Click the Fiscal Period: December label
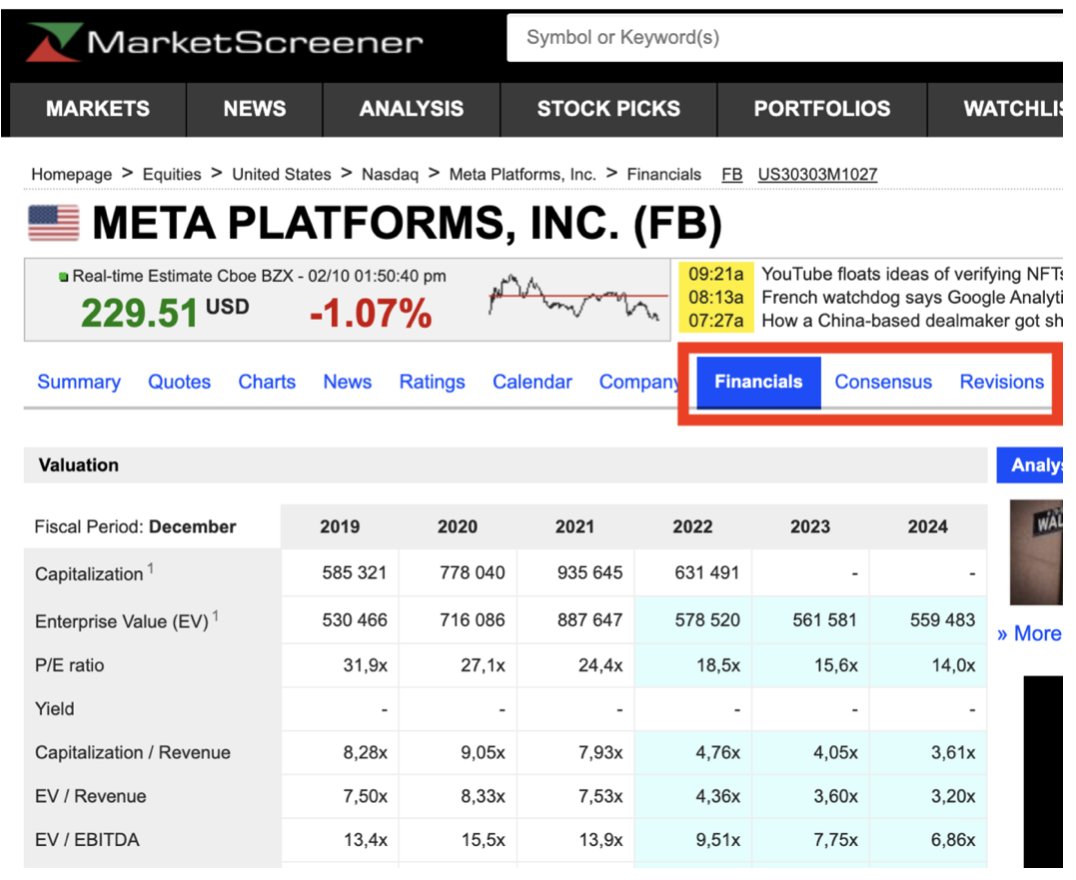This screenshot has height=880, width=1076. (x=135, y=526)
